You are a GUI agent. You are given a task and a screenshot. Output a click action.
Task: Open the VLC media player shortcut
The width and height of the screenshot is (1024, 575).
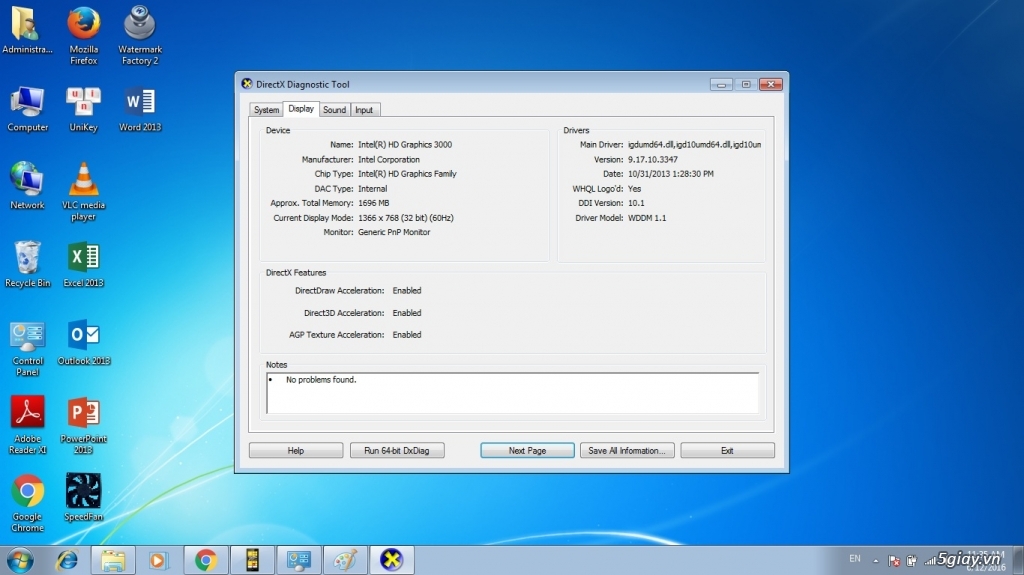(x=84, y=181)
